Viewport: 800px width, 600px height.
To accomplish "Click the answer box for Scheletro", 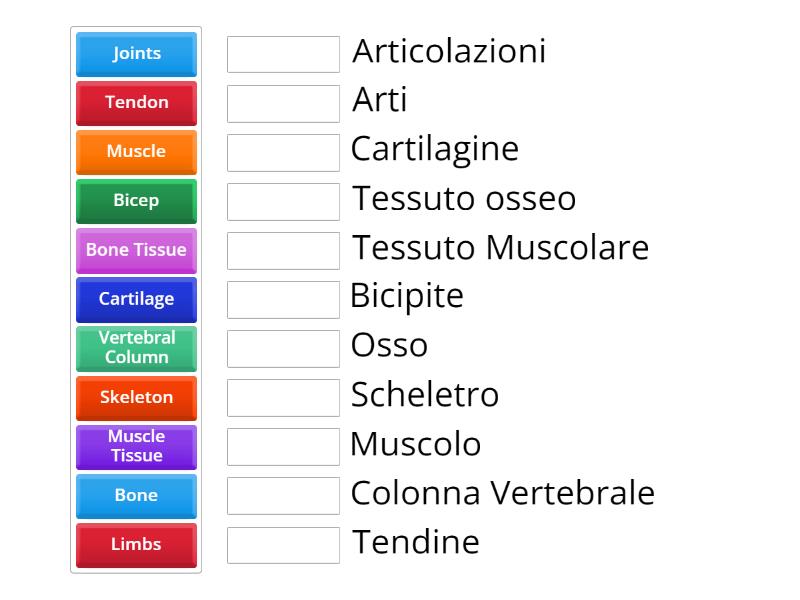I will (x=283, y=397).
